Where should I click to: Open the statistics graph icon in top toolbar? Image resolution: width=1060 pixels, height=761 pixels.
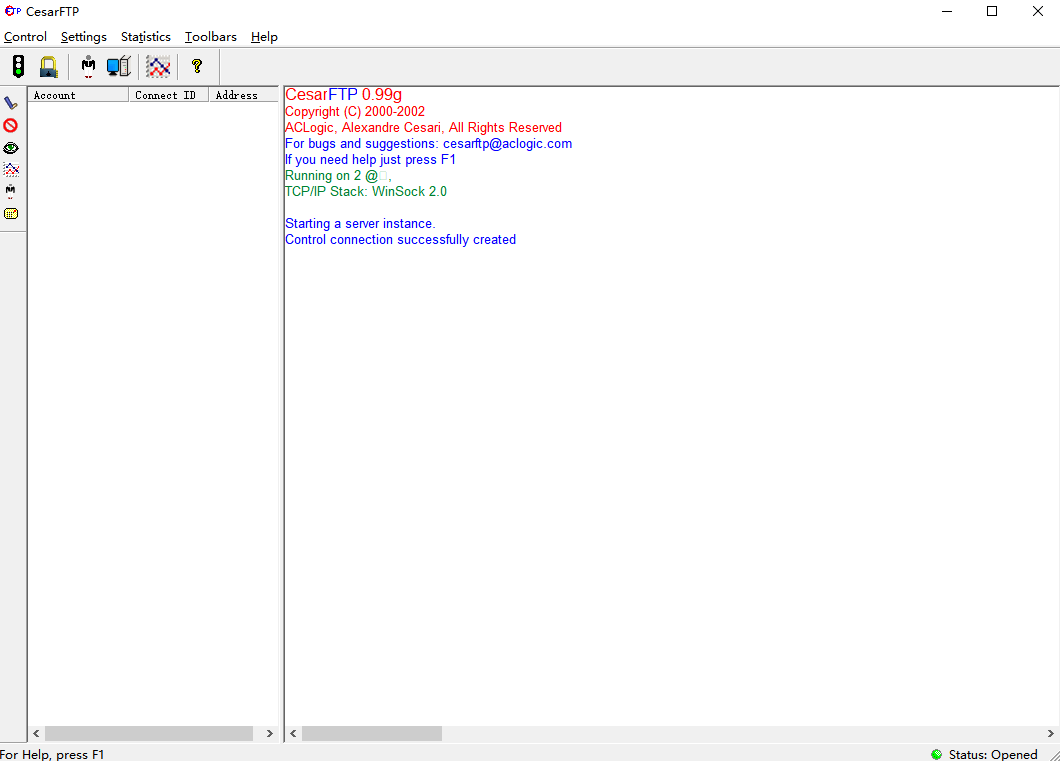[158, 67]
